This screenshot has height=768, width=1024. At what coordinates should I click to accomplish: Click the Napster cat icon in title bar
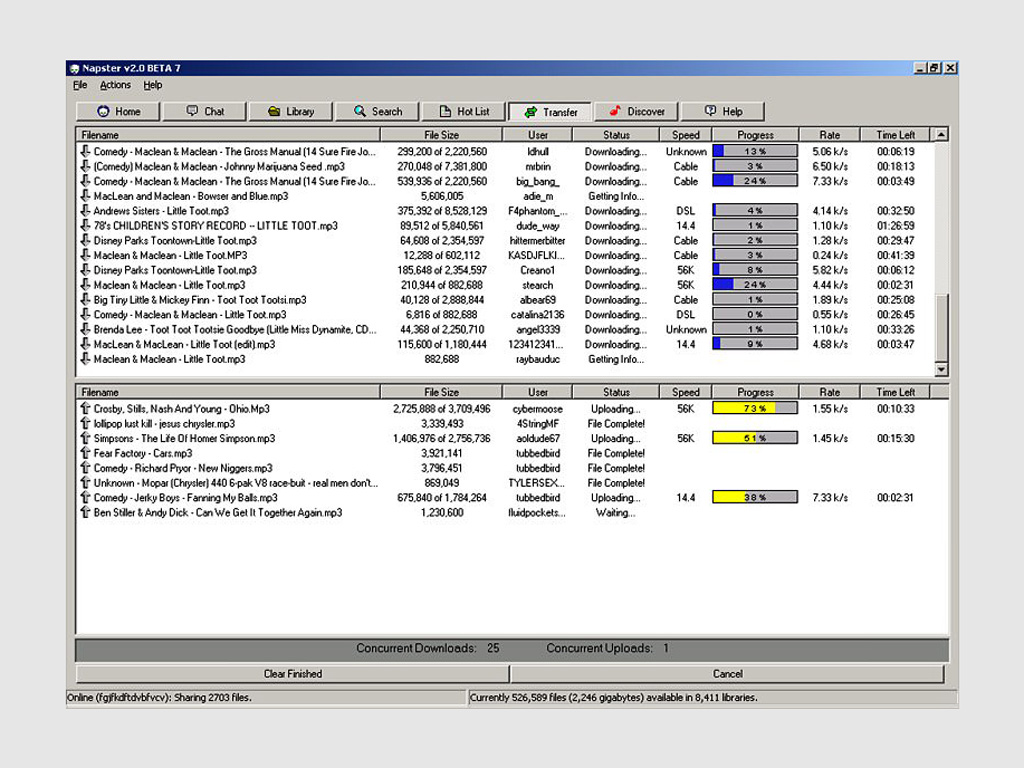74,69
